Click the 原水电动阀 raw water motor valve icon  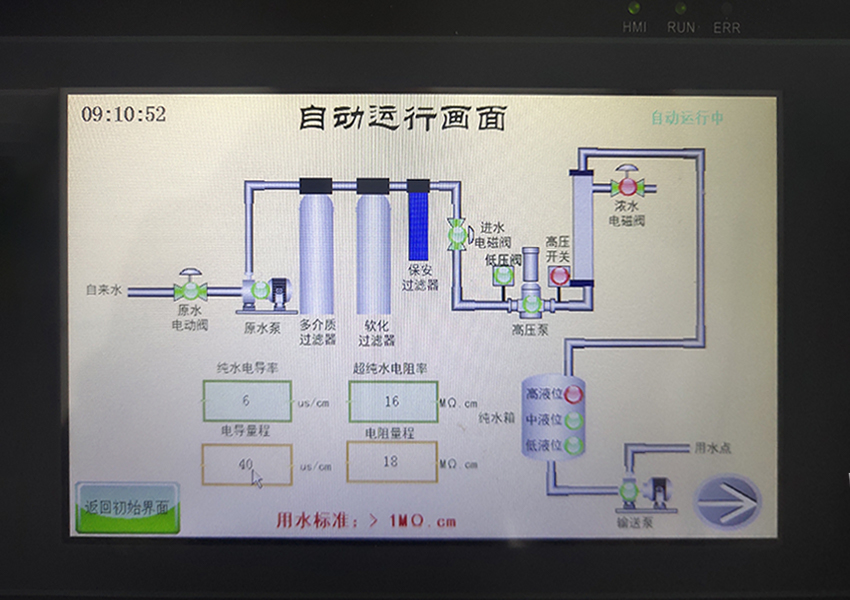tap(193, 292)
